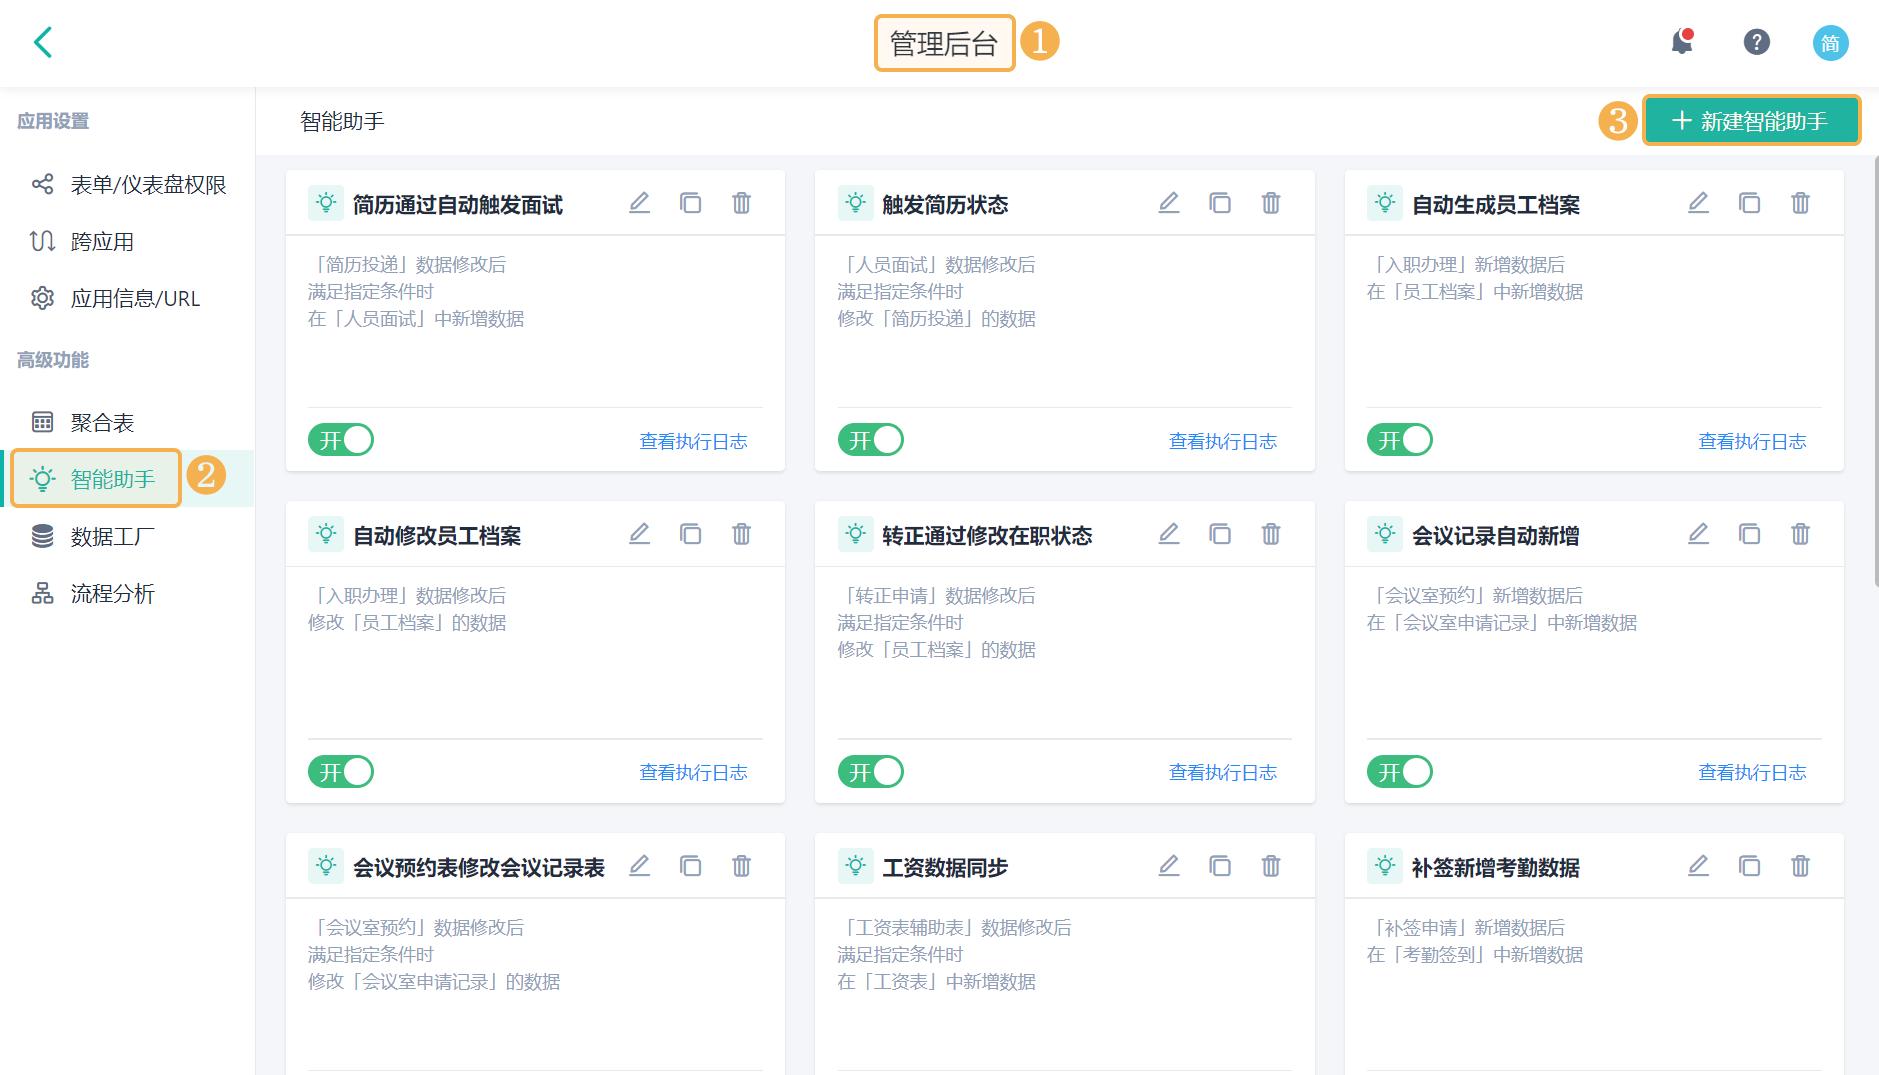The height and width of the screenshot is (1075, 1879).
Task: Open the 流程分析 section
Action: (x=110, y=594)
